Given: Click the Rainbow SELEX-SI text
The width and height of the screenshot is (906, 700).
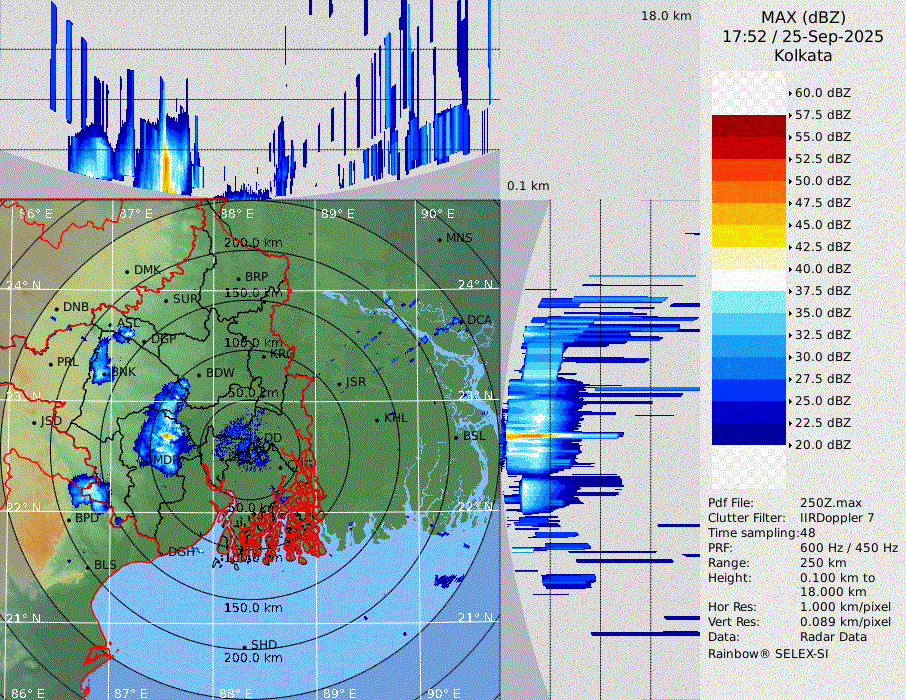Looking at the screenshot, I should click(x=768, y=654).
